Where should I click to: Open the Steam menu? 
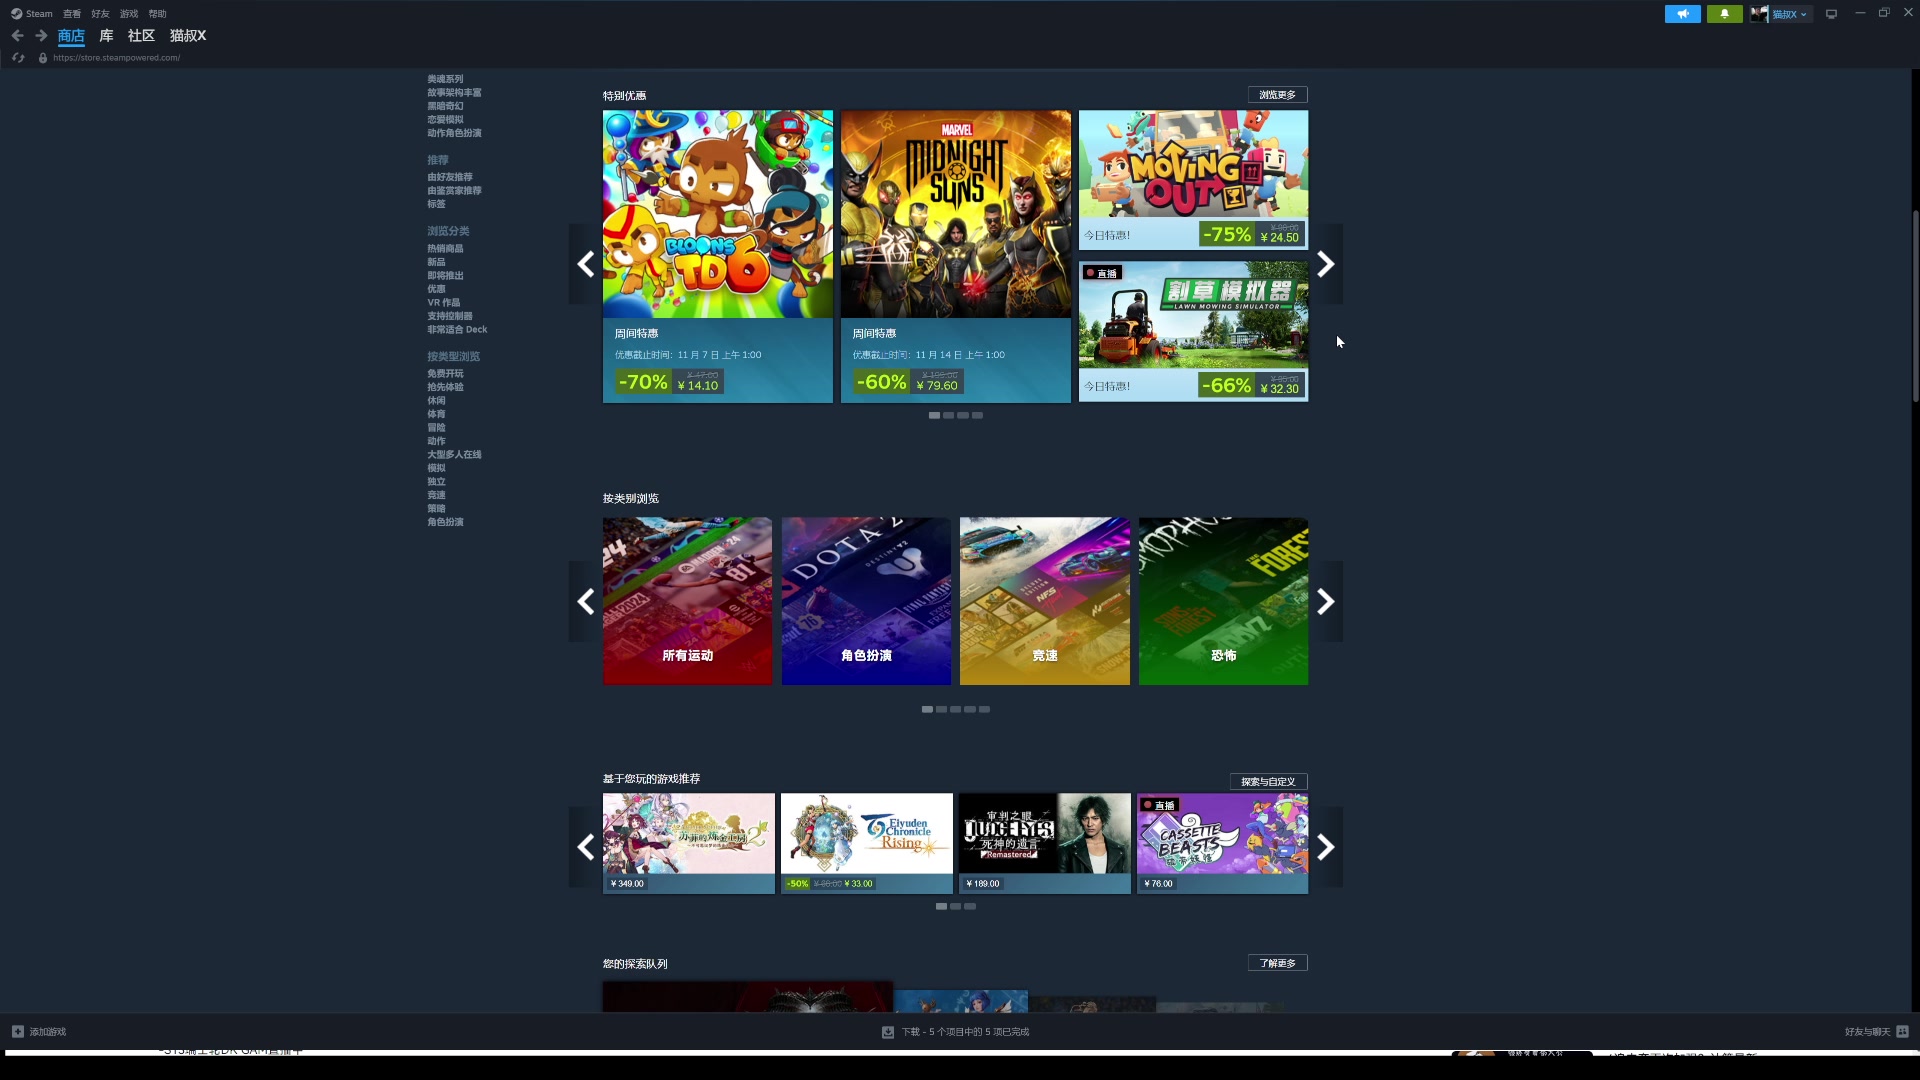[x=39, y=14]
